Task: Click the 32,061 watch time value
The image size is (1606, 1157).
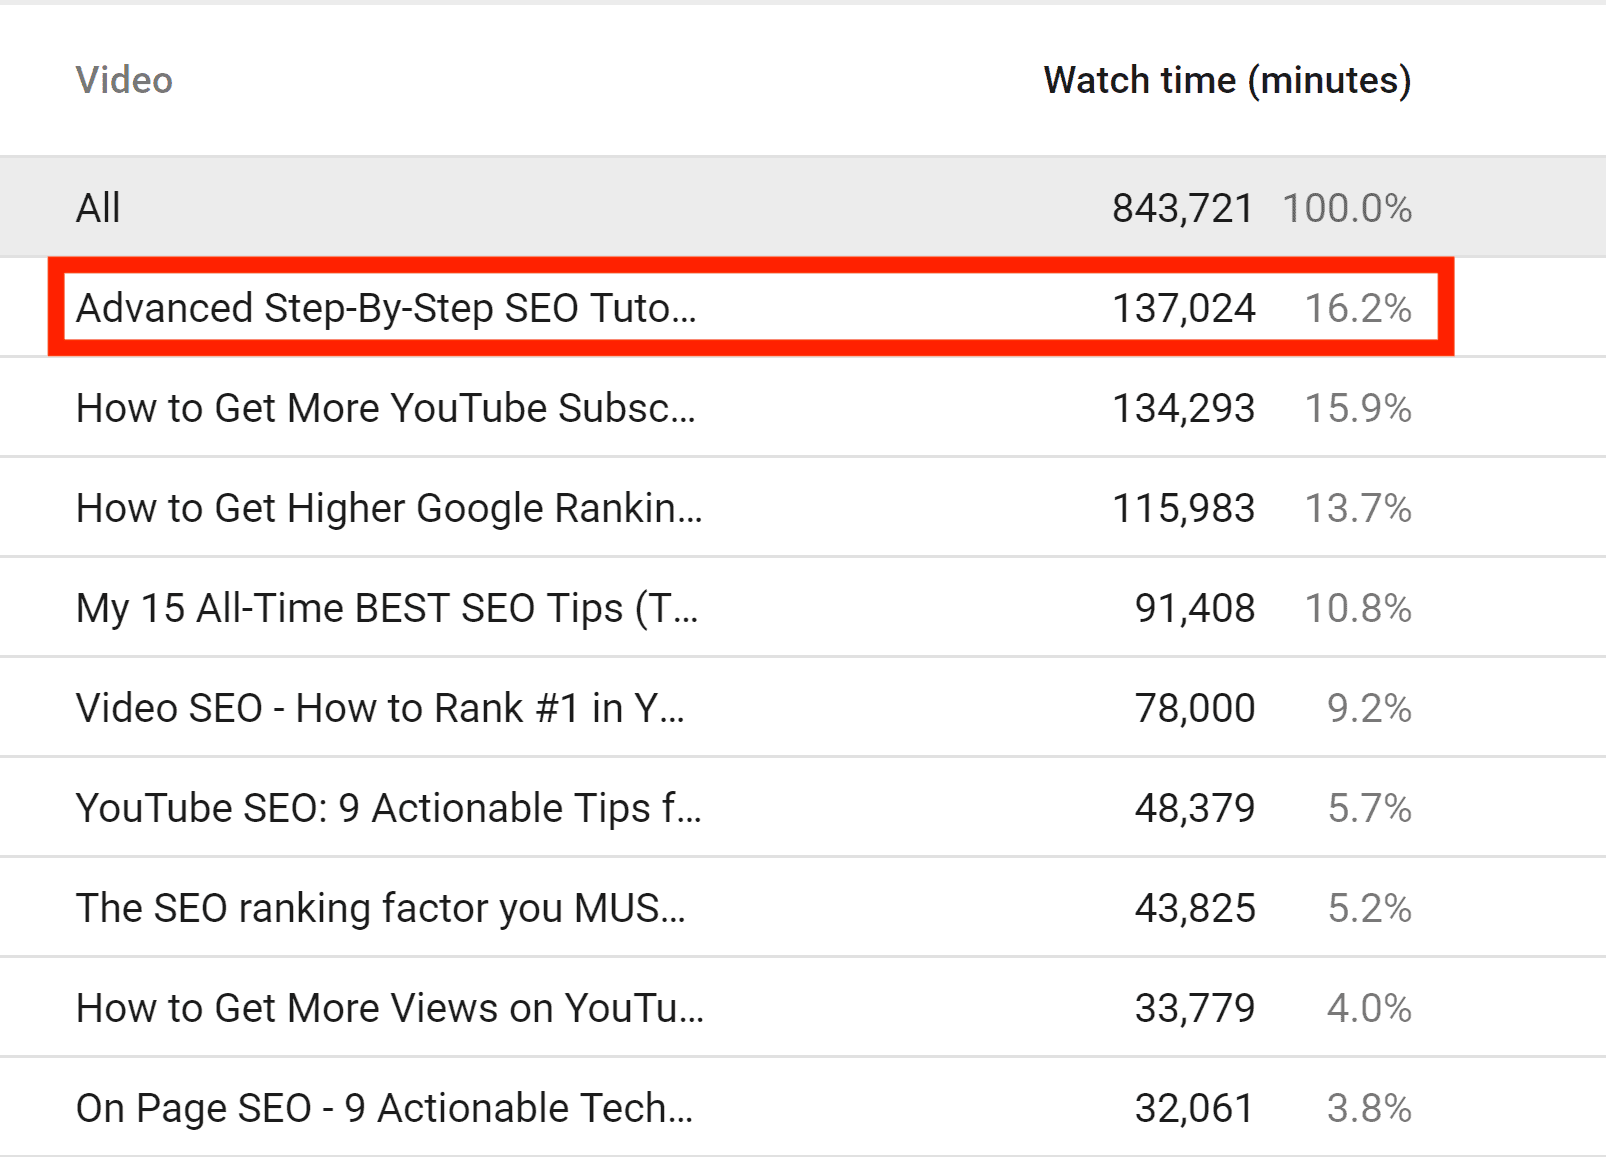Action: (1194, 1108)
